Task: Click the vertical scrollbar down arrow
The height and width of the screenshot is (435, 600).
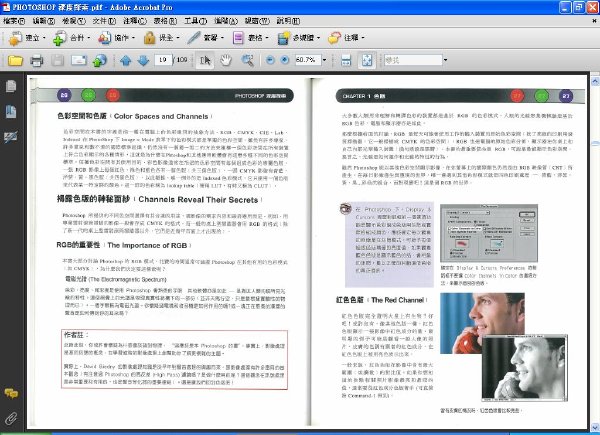Action: pos(595,427)
